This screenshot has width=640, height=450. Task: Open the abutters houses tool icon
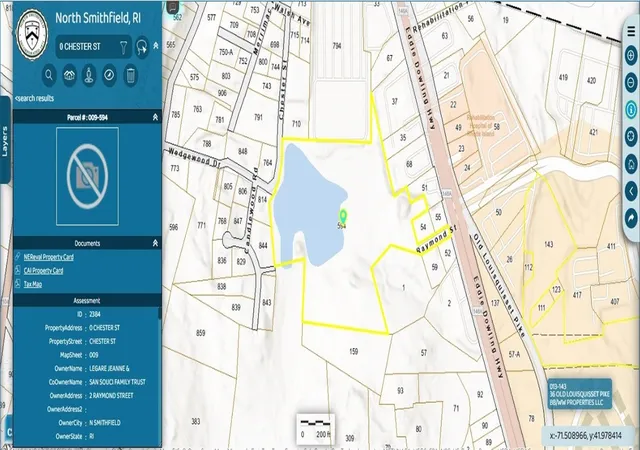[x=69, y=76]
